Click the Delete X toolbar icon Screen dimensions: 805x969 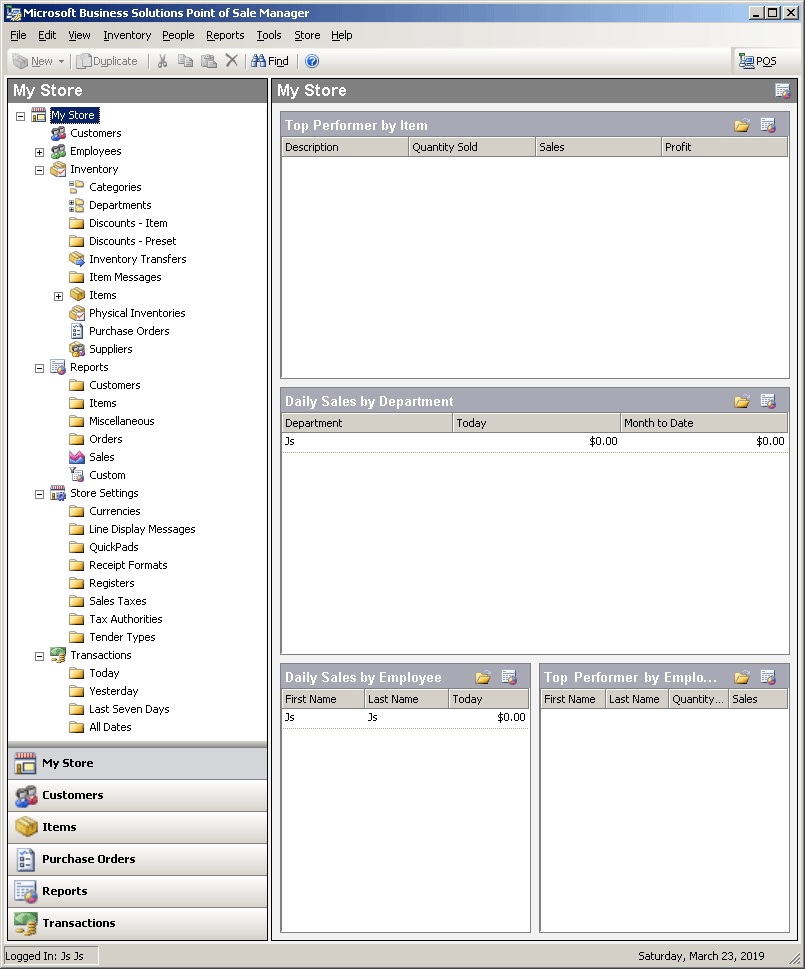pyautogui.click(x=232, y=61)
